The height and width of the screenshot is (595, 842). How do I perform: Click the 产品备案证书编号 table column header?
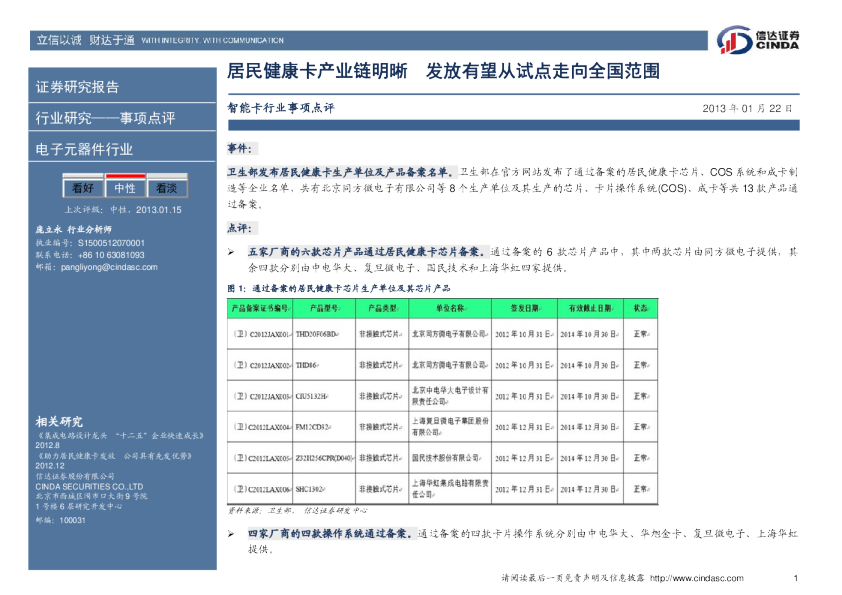click(262, 308)
